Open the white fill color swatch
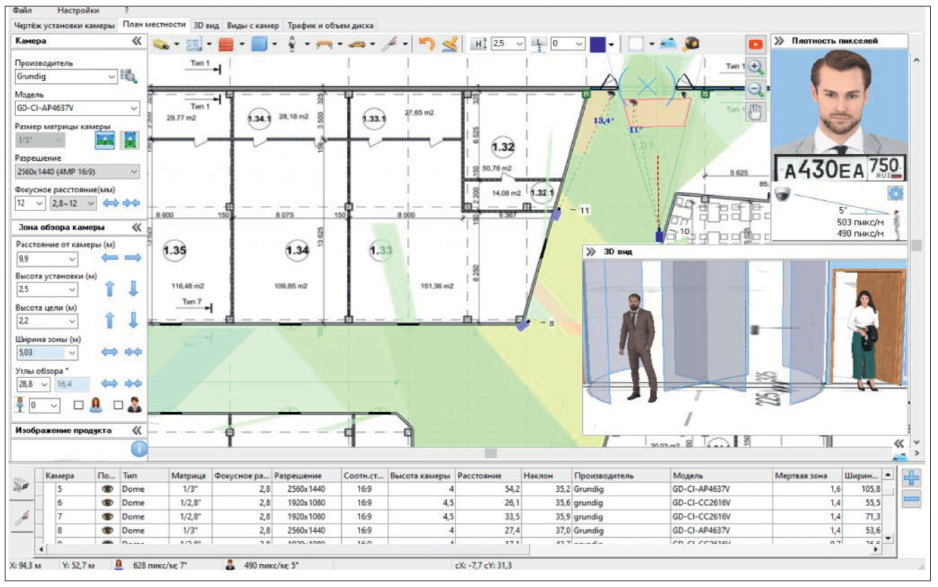The image size is (938, 587). click(636, 44)
